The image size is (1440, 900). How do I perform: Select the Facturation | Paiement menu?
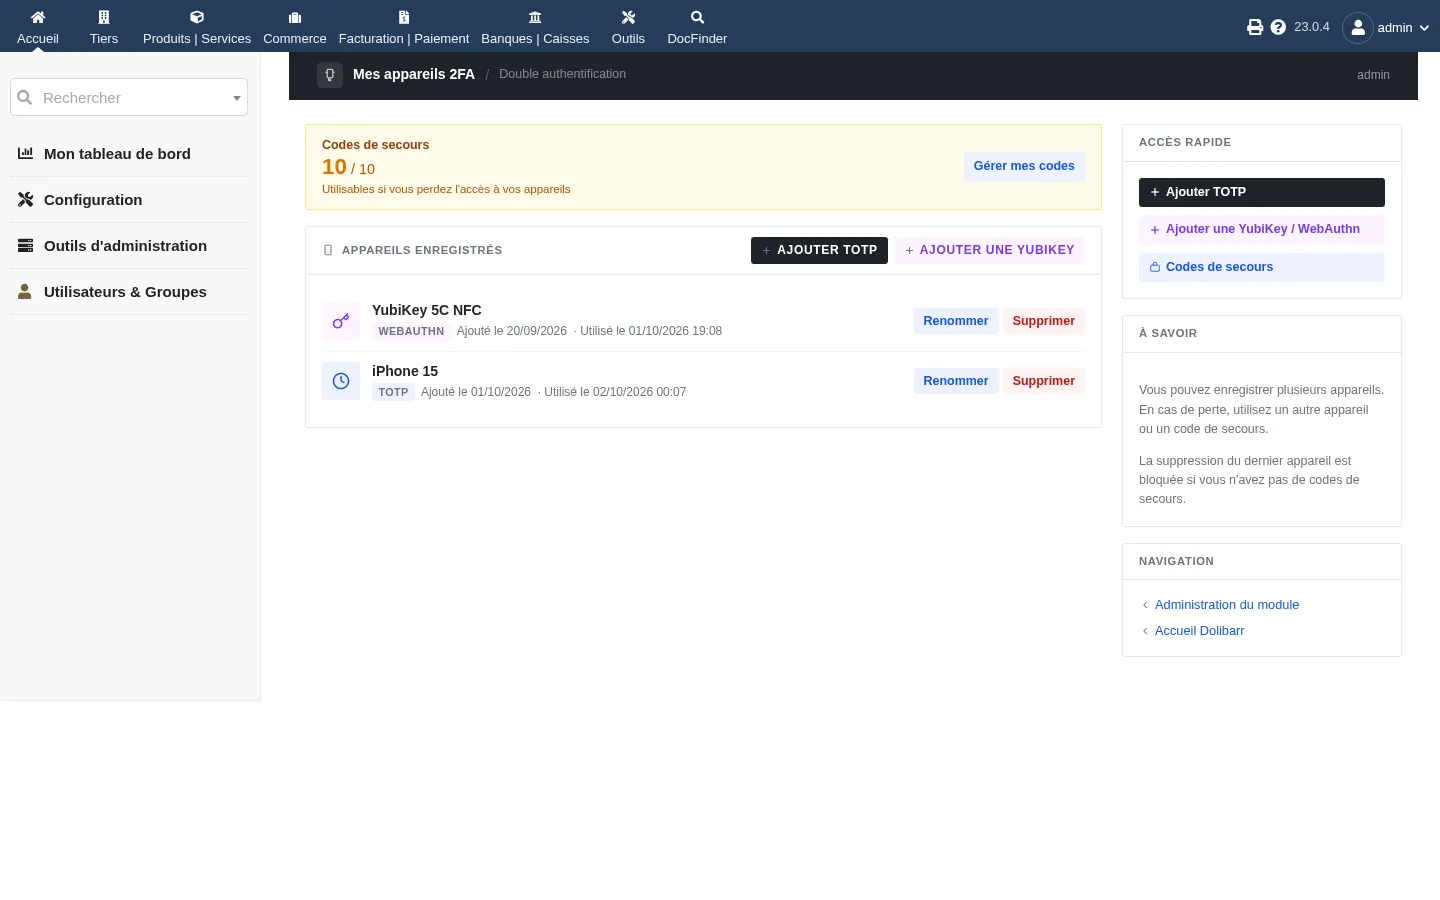point(404,26)
